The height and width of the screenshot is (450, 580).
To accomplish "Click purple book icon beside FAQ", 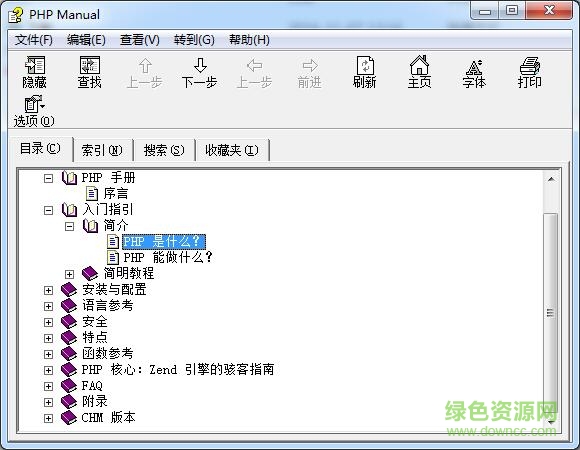I will tap(69, 386).
